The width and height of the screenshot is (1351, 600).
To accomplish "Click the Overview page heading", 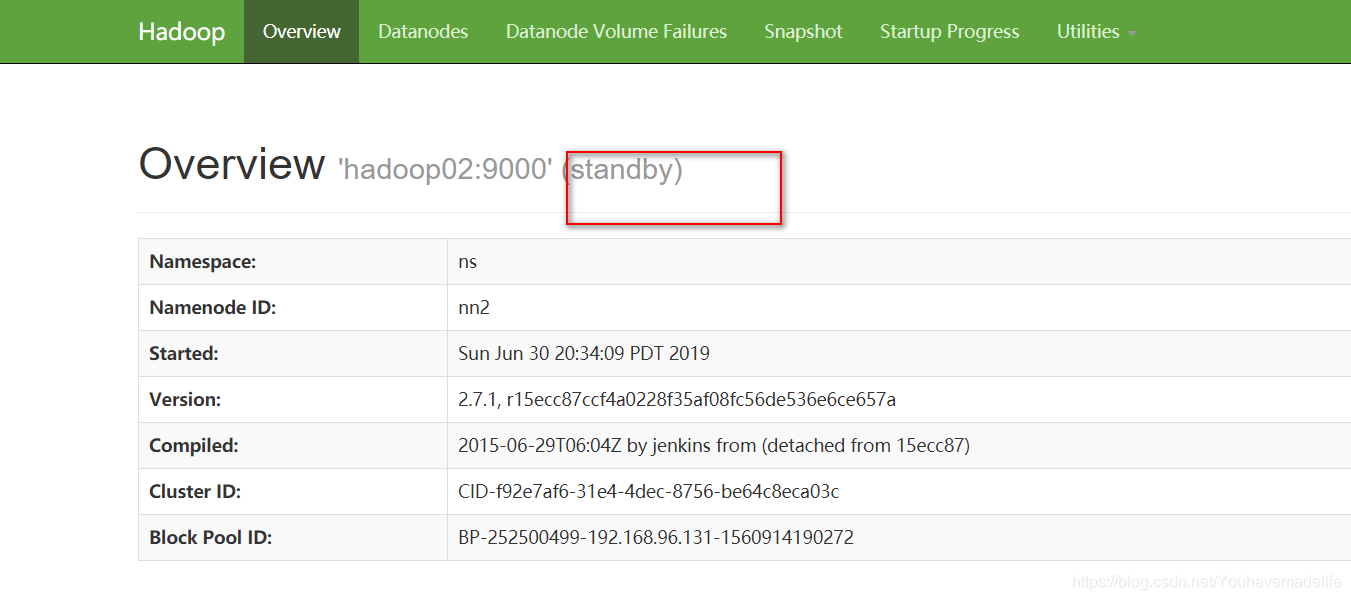I will pos(232,163).
